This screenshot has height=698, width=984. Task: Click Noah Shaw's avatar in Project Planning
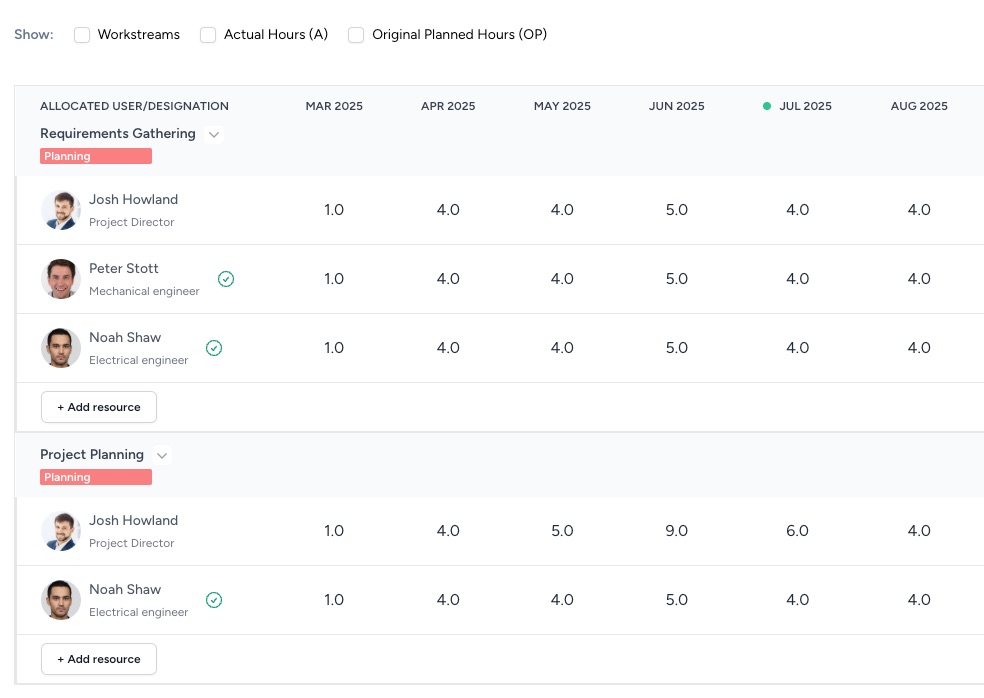61,600
